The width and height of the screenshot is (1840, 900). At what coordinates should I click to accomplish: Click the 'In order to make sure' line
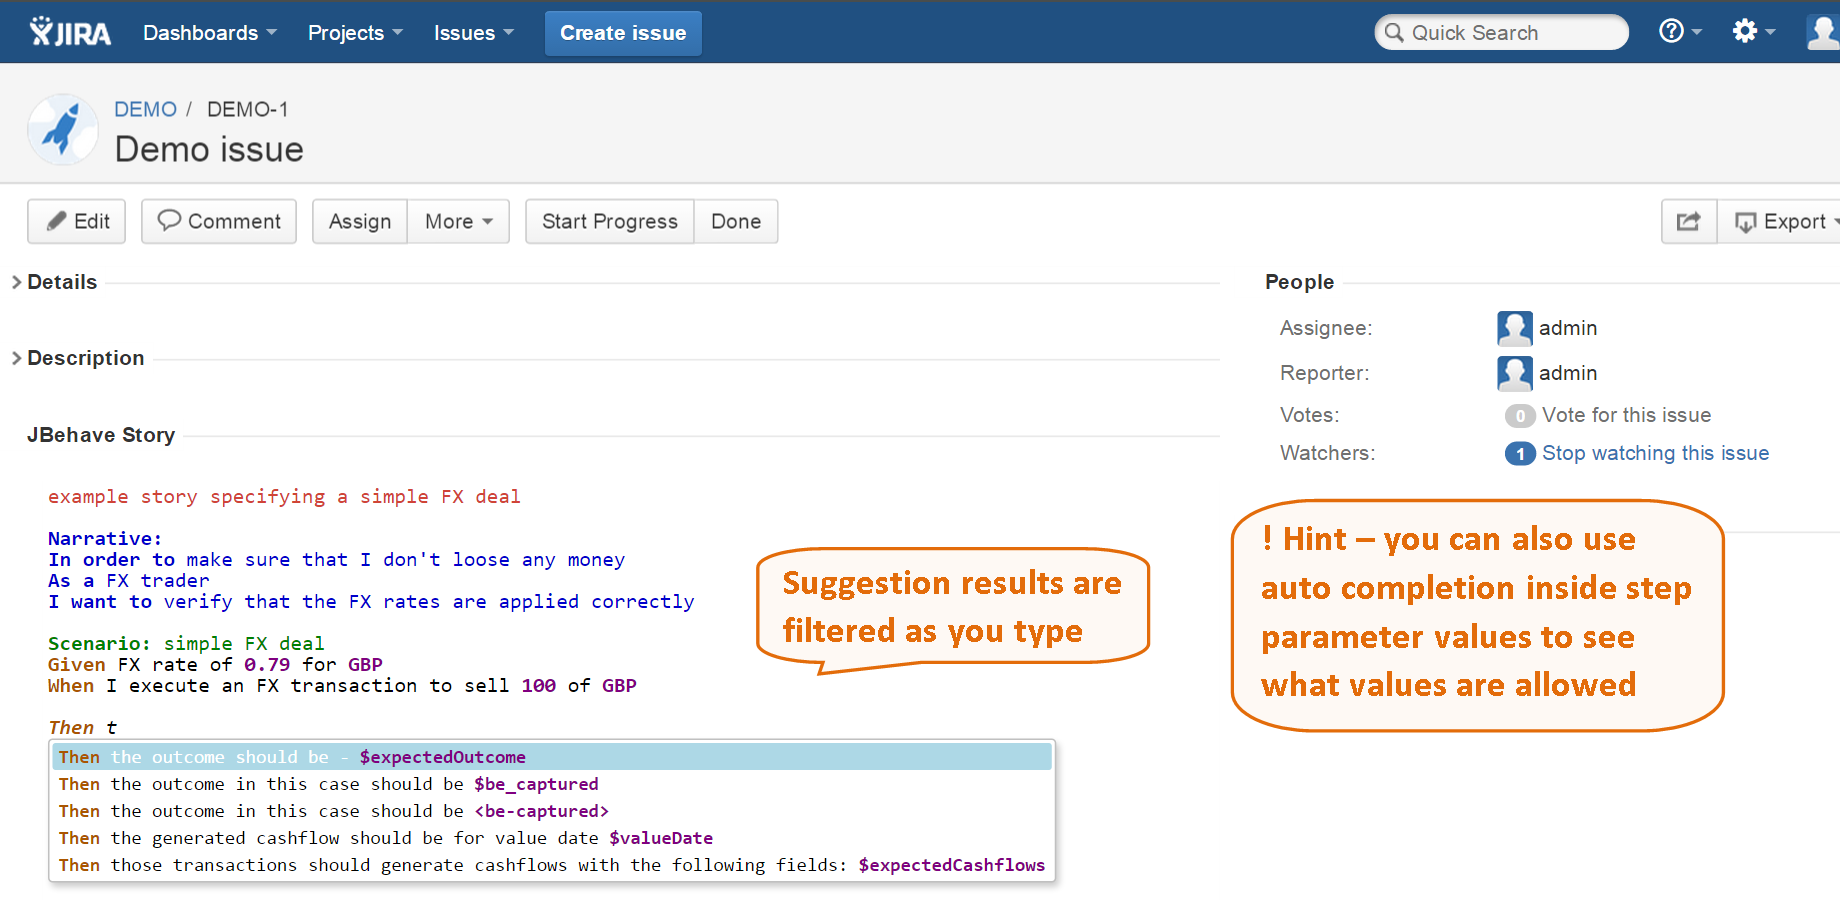click(336, 559)
